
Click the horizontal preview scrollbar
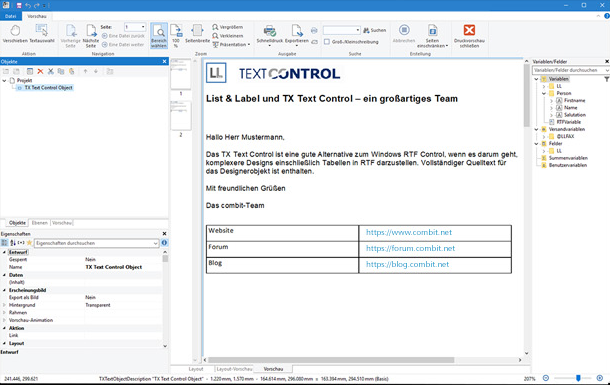(x=331, y=360)
